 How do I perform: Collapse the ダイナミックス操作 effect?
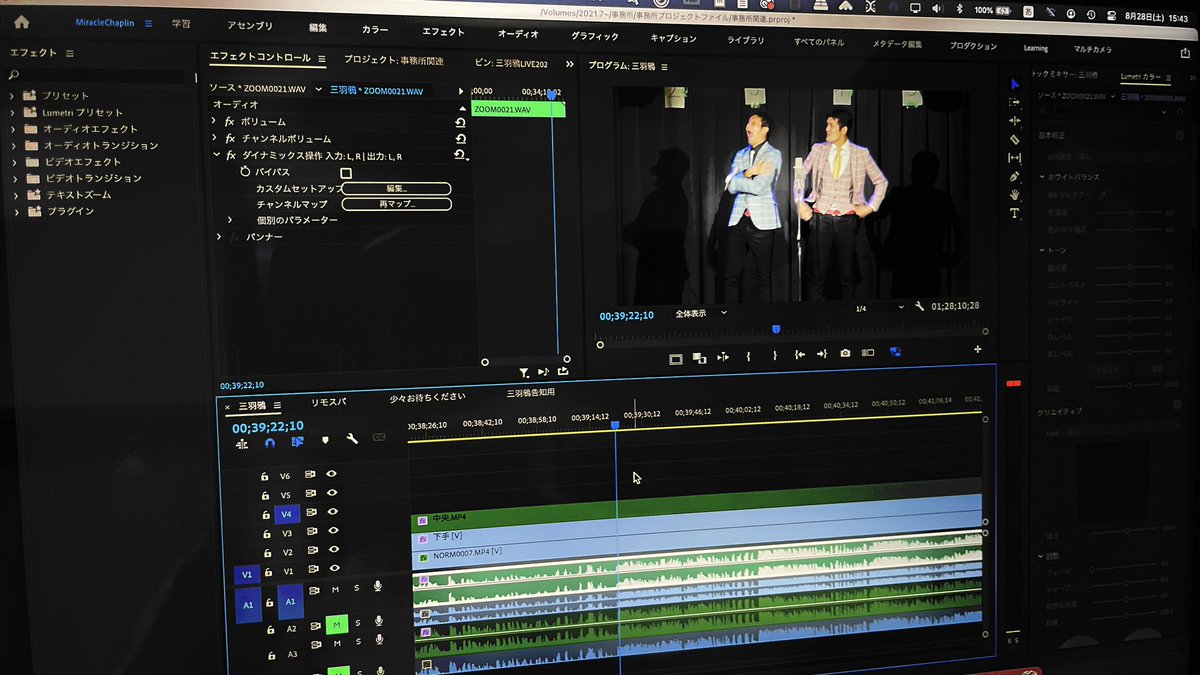point(215,156)
